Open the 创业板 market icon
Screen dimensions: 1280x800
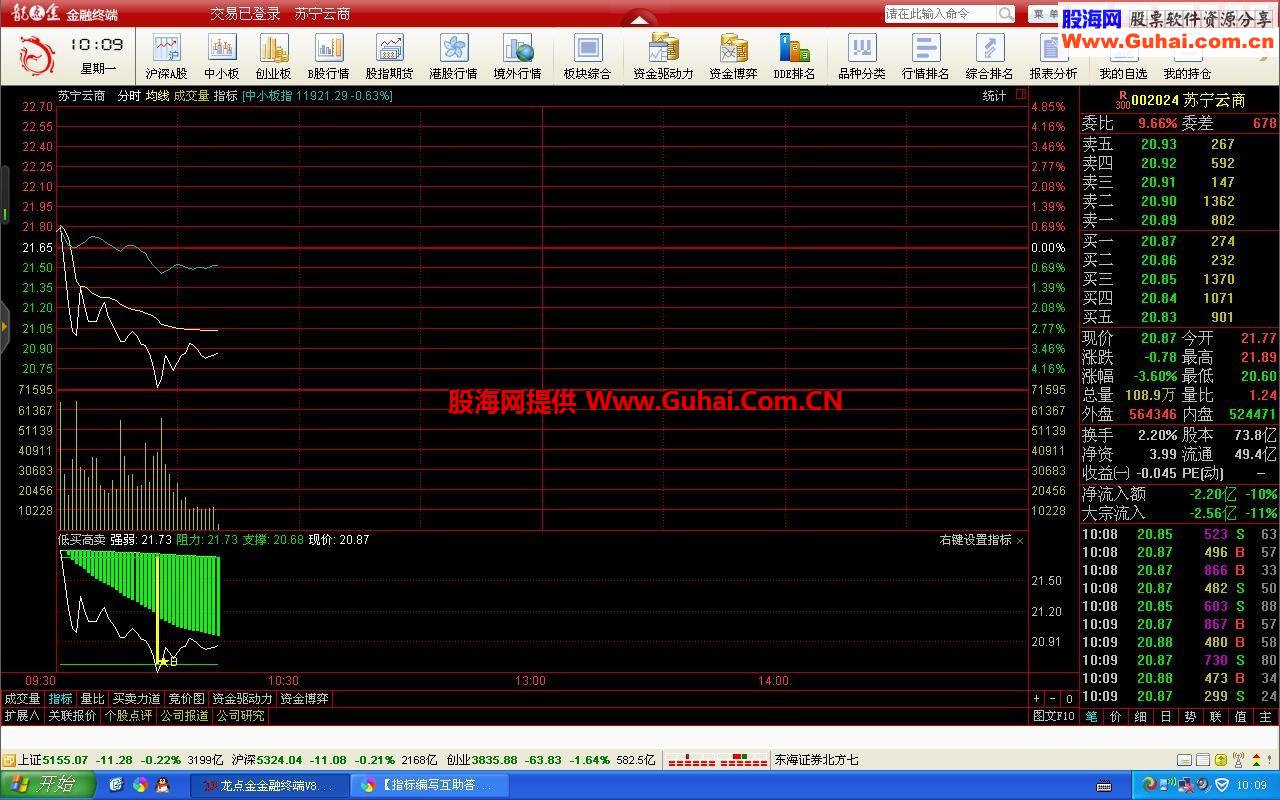tap(273, 57)
